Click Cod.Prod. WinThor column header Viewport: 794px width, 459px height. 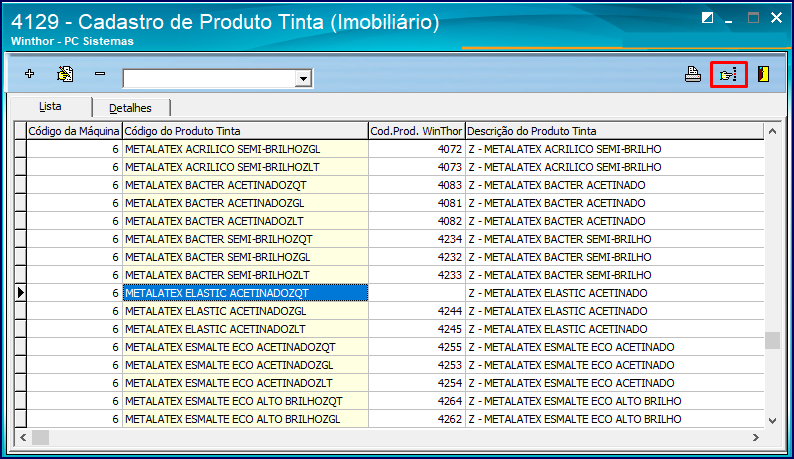coord(416,131)
